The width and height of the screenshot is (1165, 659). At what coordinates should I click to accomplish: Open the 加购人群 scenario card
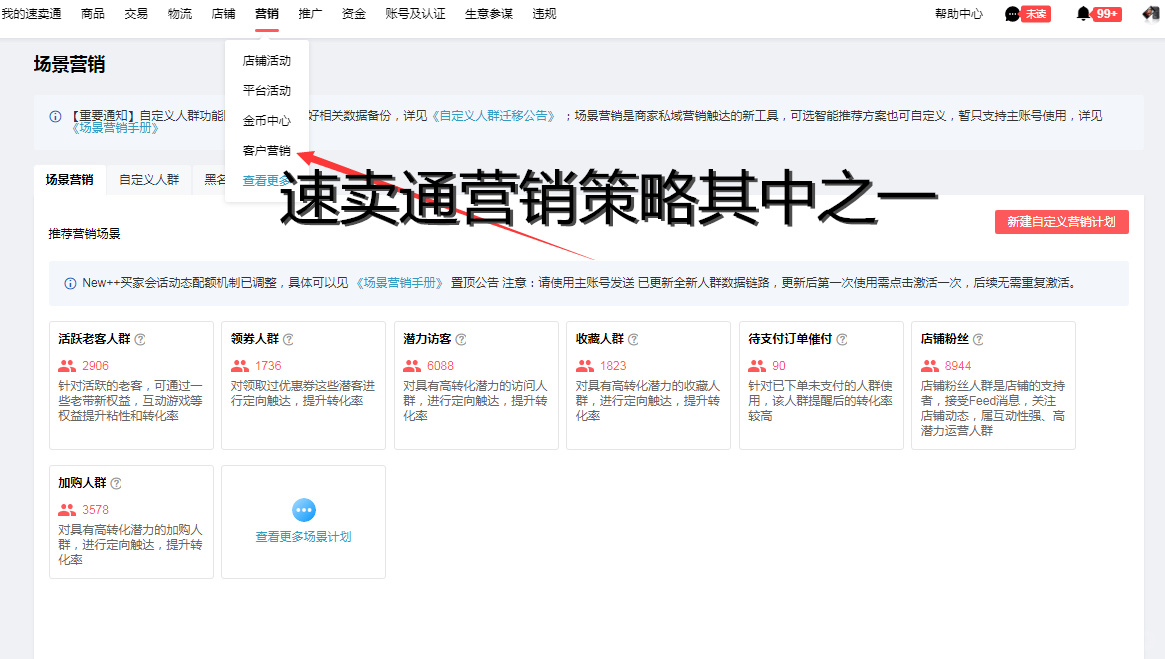coord(132,522)
